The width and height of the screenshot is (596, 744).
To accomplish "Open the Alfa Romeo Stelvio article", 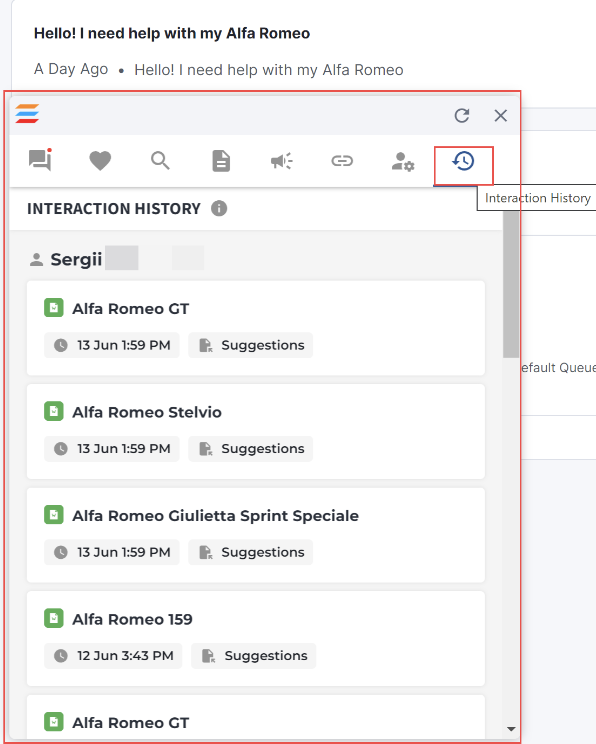I will 147,412.
